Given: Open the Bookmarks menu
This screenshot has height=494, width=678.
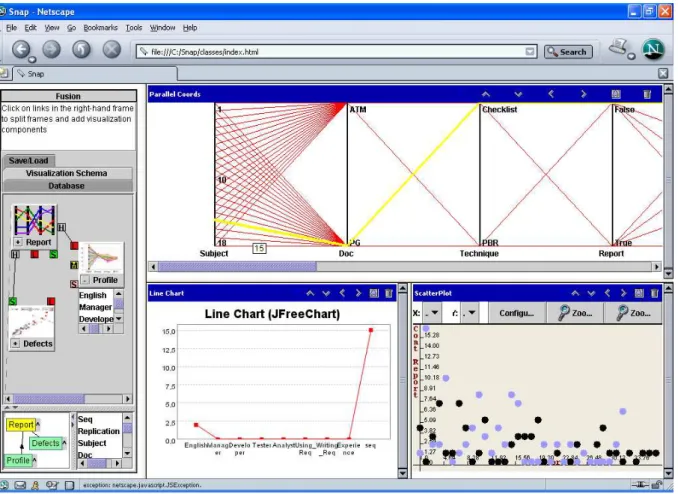Looking at the screenshot, I should pos(100,28).
